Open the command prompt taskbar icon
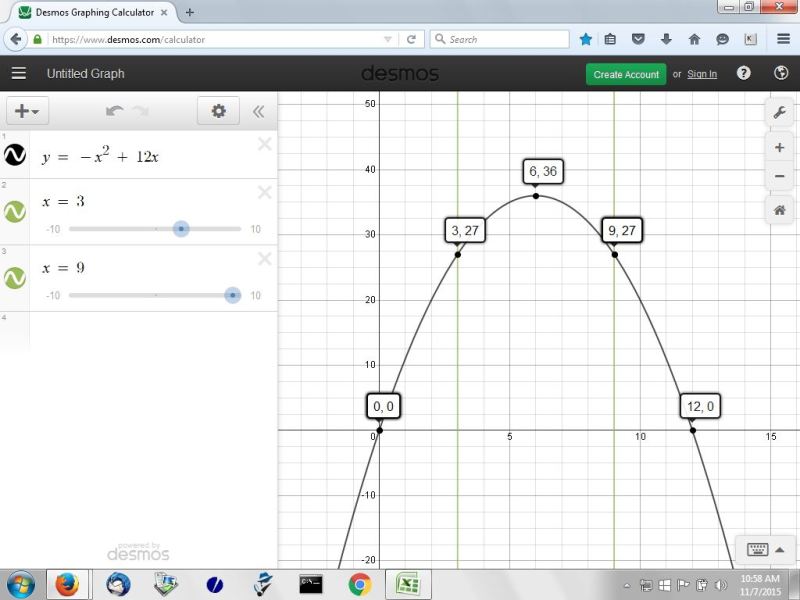The image size is (800, 600). 311,585
